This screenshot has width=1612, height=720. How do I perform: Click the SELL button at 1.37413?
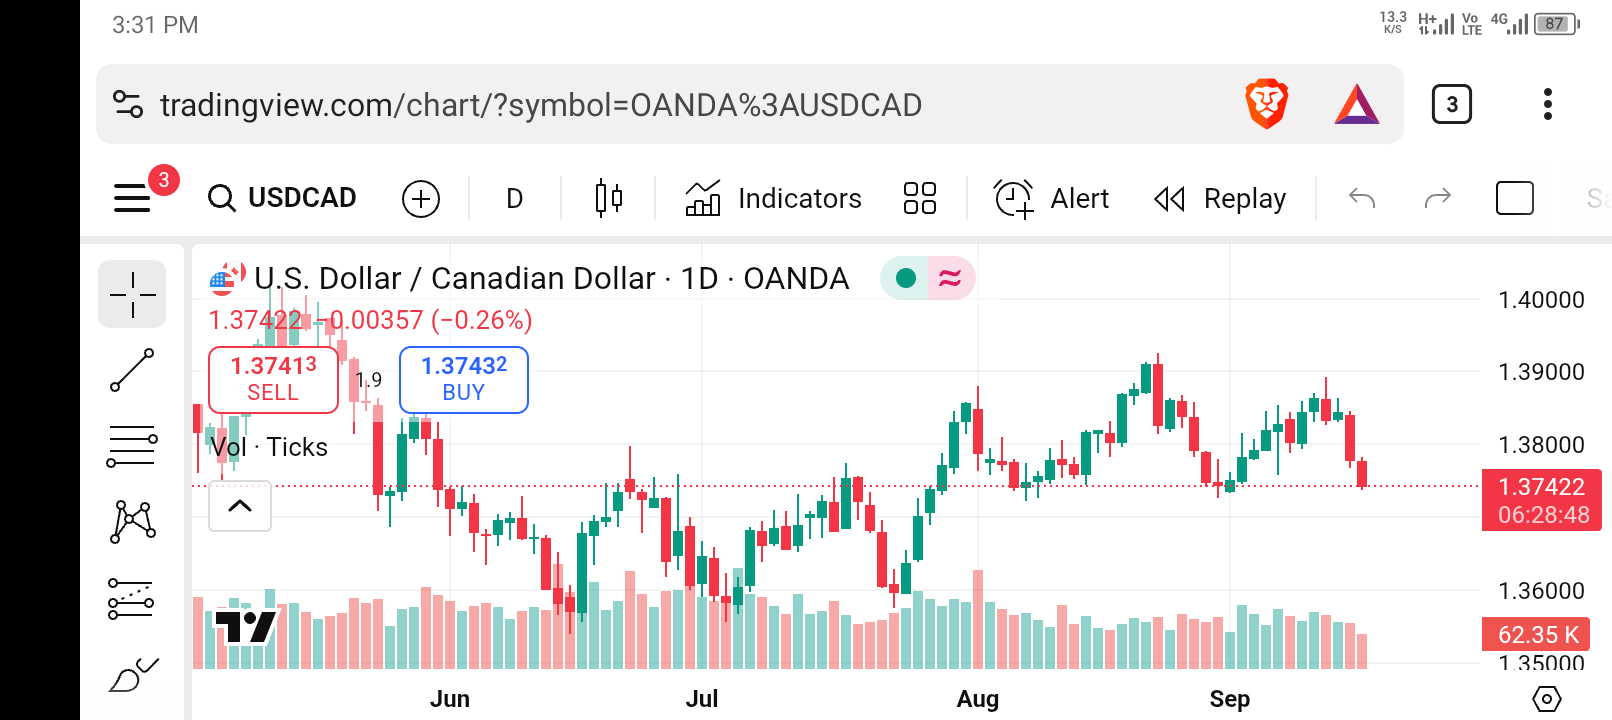coord(273,379)
